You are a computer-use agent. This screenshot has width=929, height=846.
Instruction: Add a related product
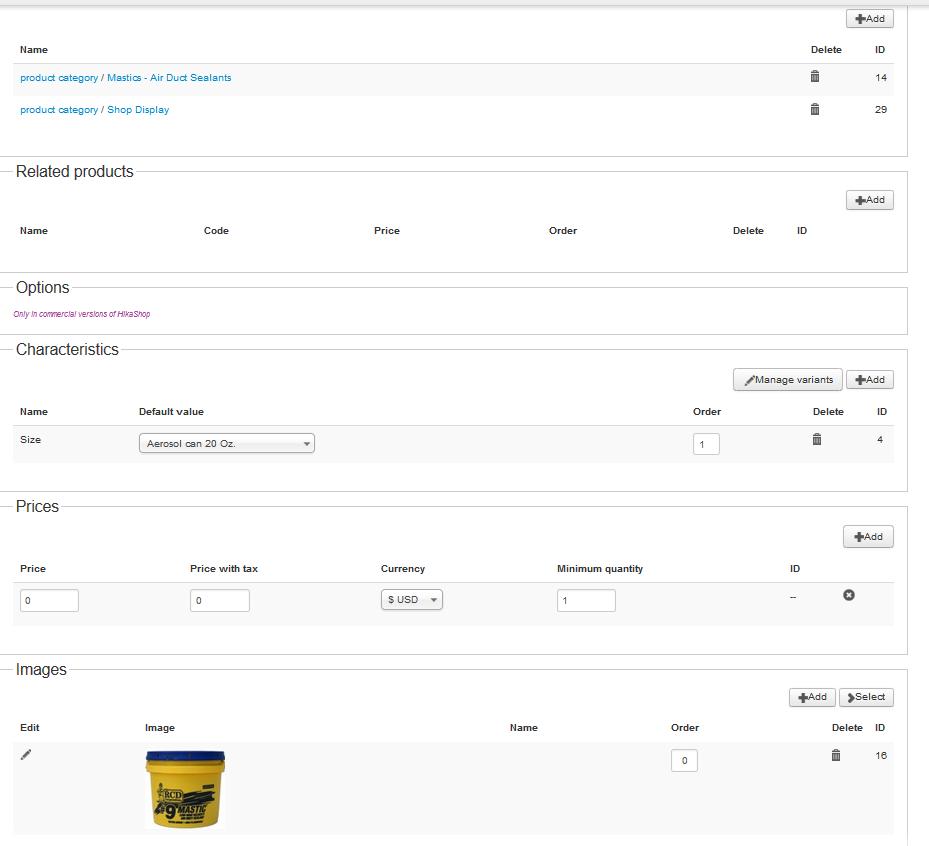point(869,200)
